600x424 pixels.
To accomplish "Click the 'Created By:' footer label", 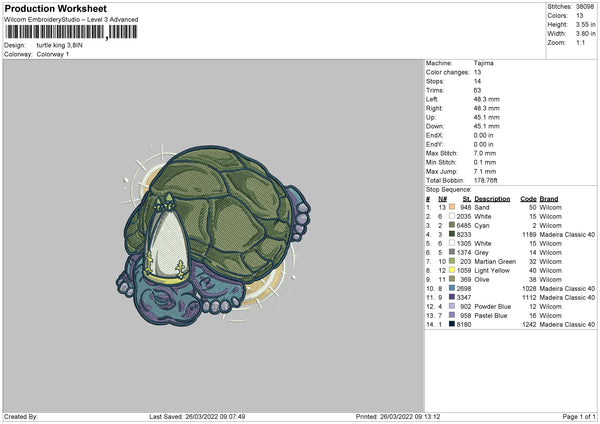I will coord(21,416).
